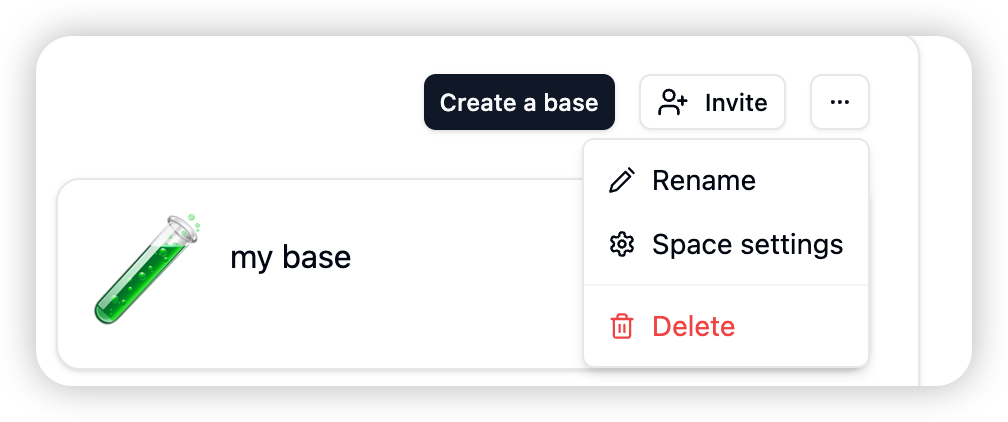The image size is (1008, 422).
Task: Open Space settings from the menu
Action: coord(726,245)
